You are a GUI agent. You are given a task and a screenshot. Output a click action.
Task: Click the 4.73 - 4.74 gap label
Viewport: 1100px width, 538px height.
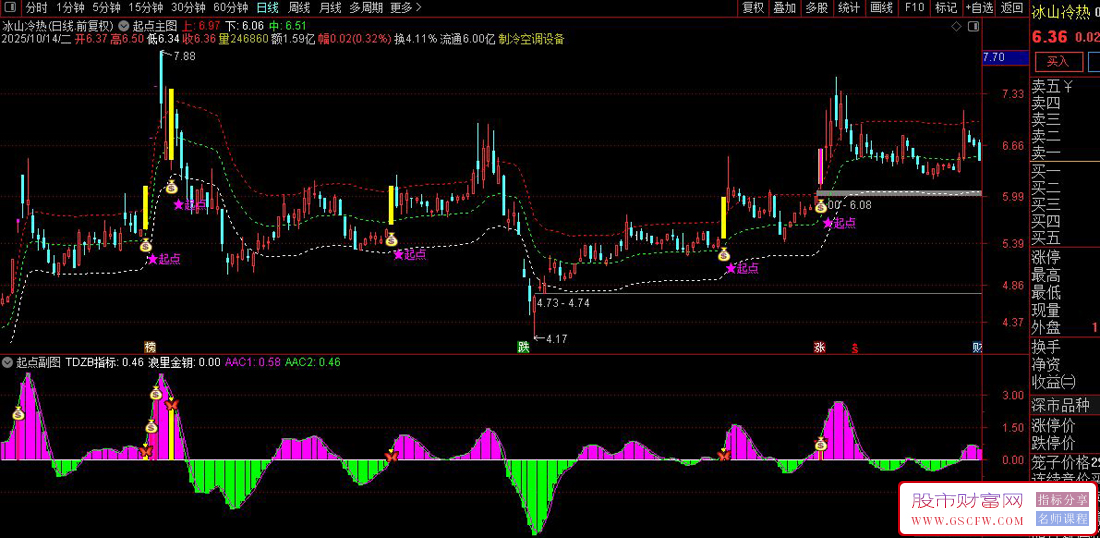[565, 303]
